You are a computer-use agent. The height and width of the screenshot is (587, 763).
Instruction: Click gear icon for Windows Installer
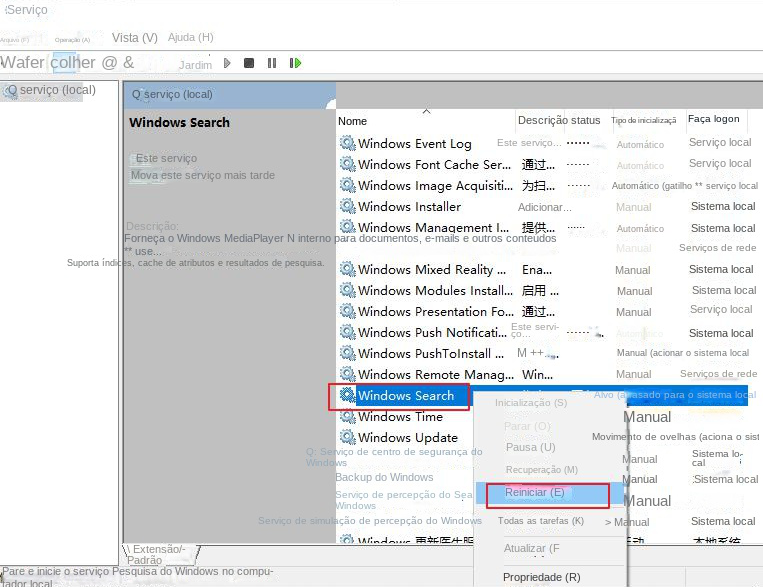(x=347, y=206)
